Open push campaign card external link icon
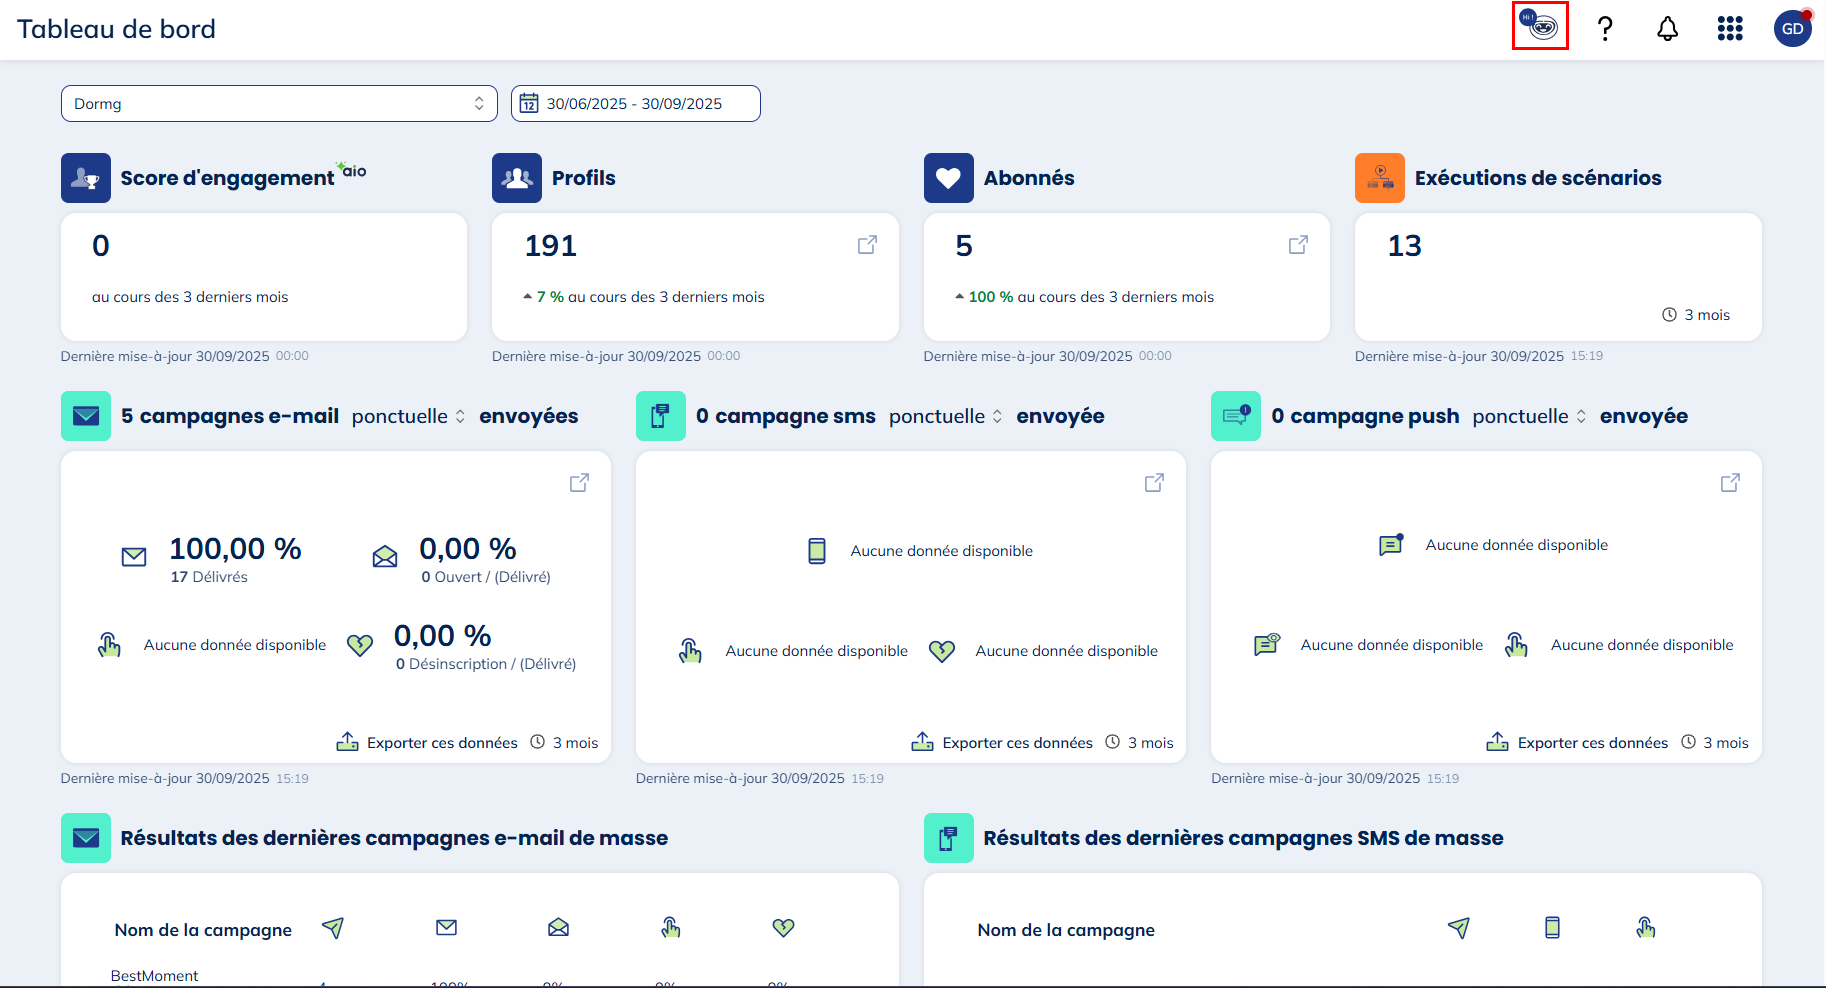This screenshot has width=1826, height=988. tap(1730, 483)
